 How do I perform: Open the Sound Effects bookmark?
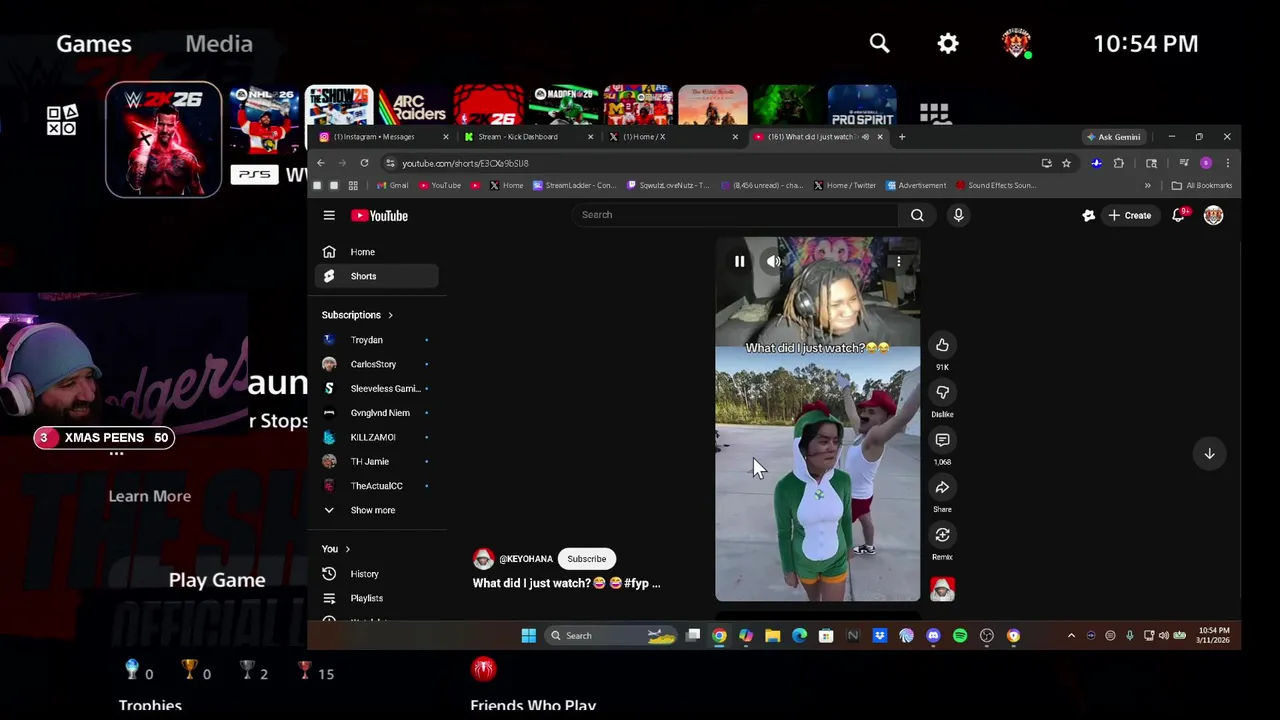click(996, 185)
